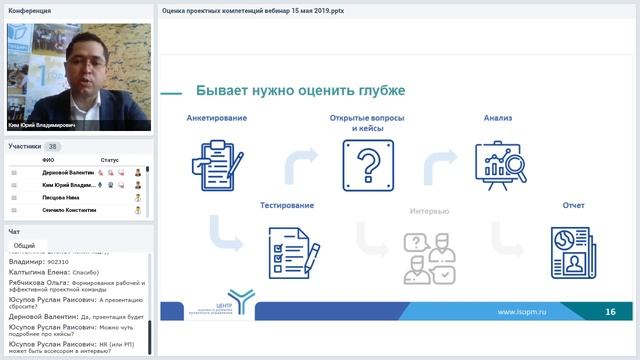
Task: Select participant name Сенчило Константин
Action: 69,210
